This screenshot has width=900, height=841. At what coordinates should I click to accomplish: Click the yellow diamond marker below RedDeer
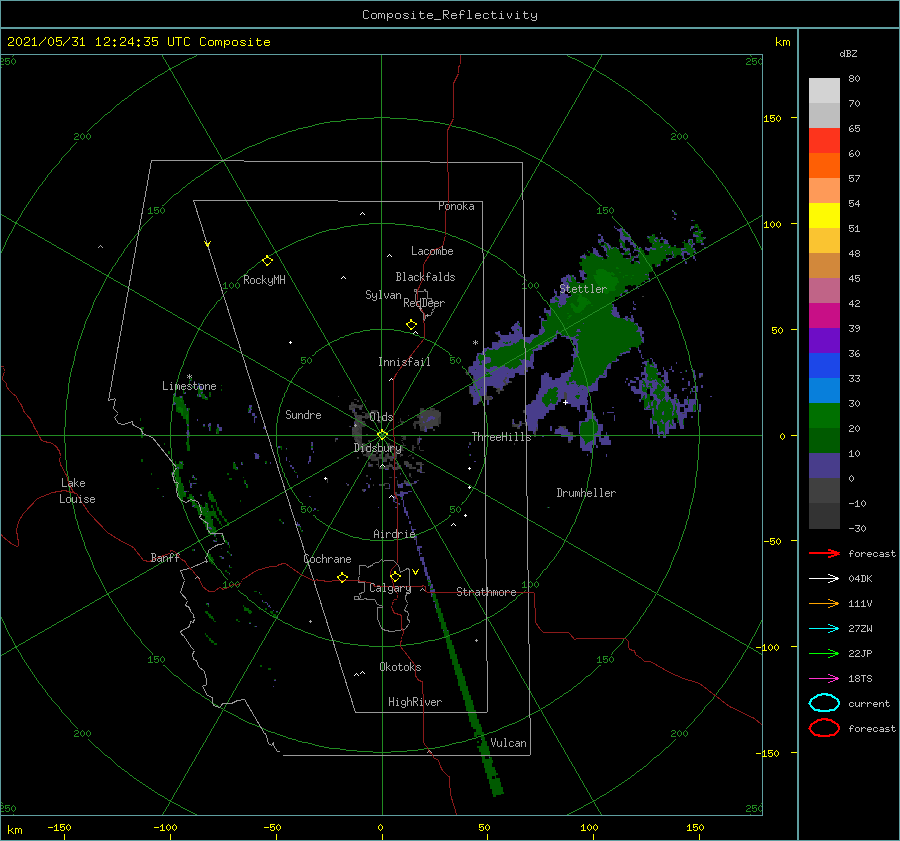[412, 325]
